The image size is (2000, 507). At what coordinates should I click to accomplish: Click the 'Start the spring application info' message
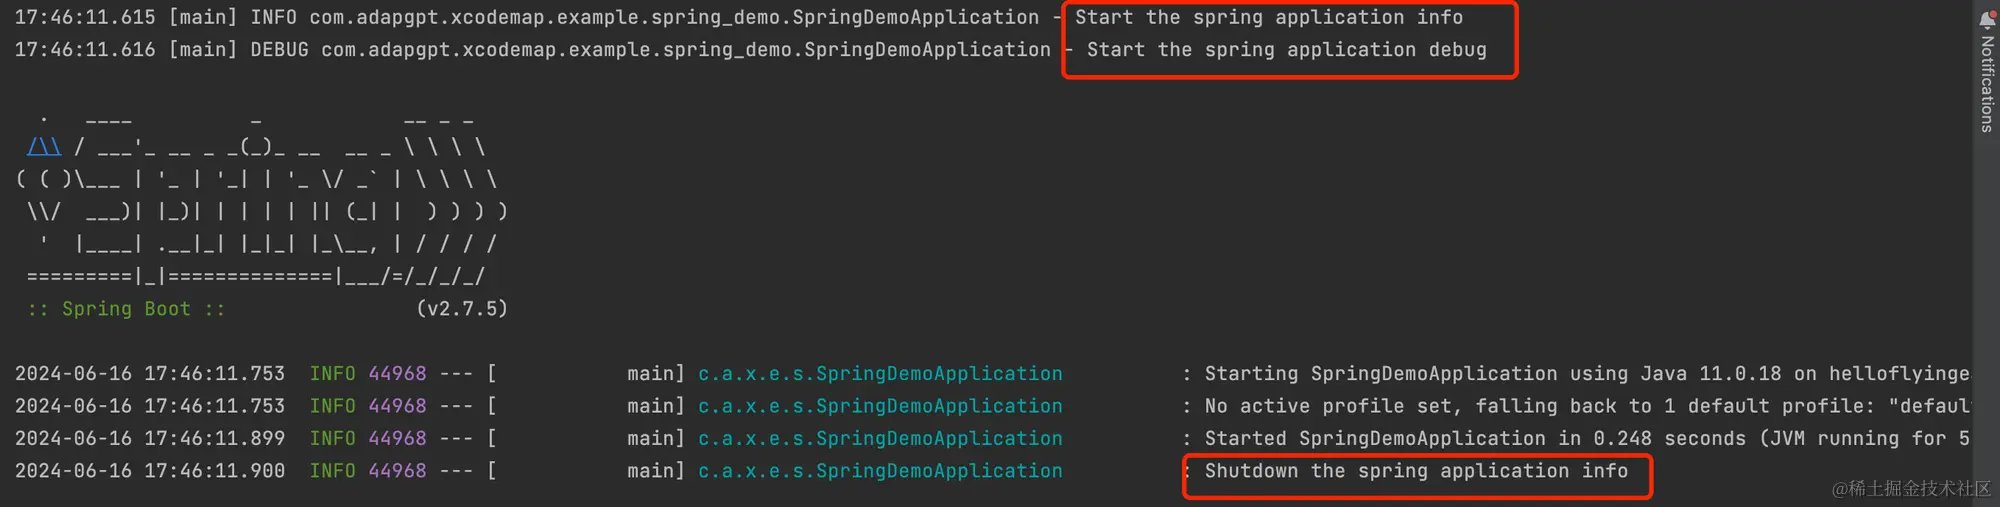coord(1269,17)
